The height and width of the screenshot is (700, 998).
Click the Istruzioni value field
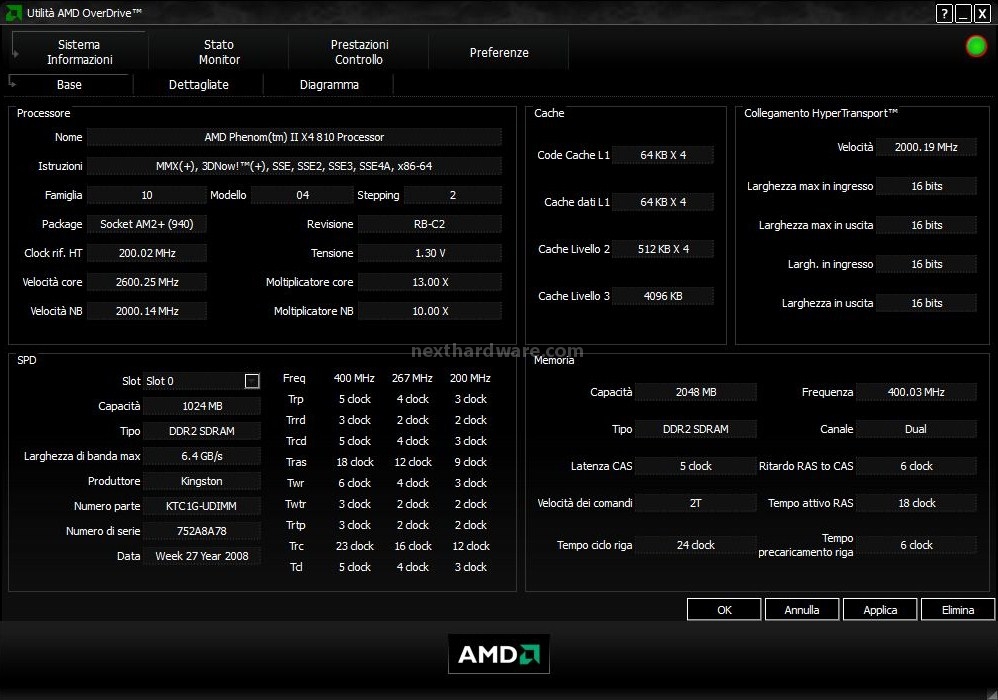point(294,166)
